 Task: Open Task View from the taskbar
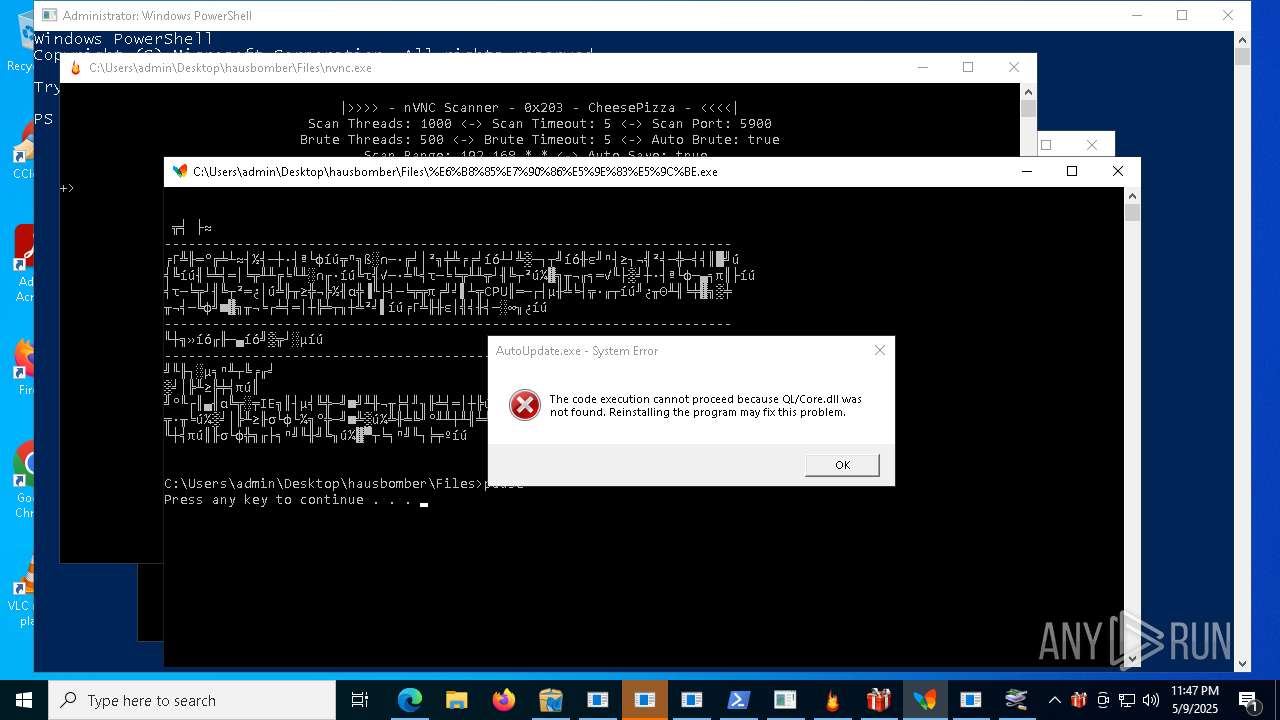360,700
